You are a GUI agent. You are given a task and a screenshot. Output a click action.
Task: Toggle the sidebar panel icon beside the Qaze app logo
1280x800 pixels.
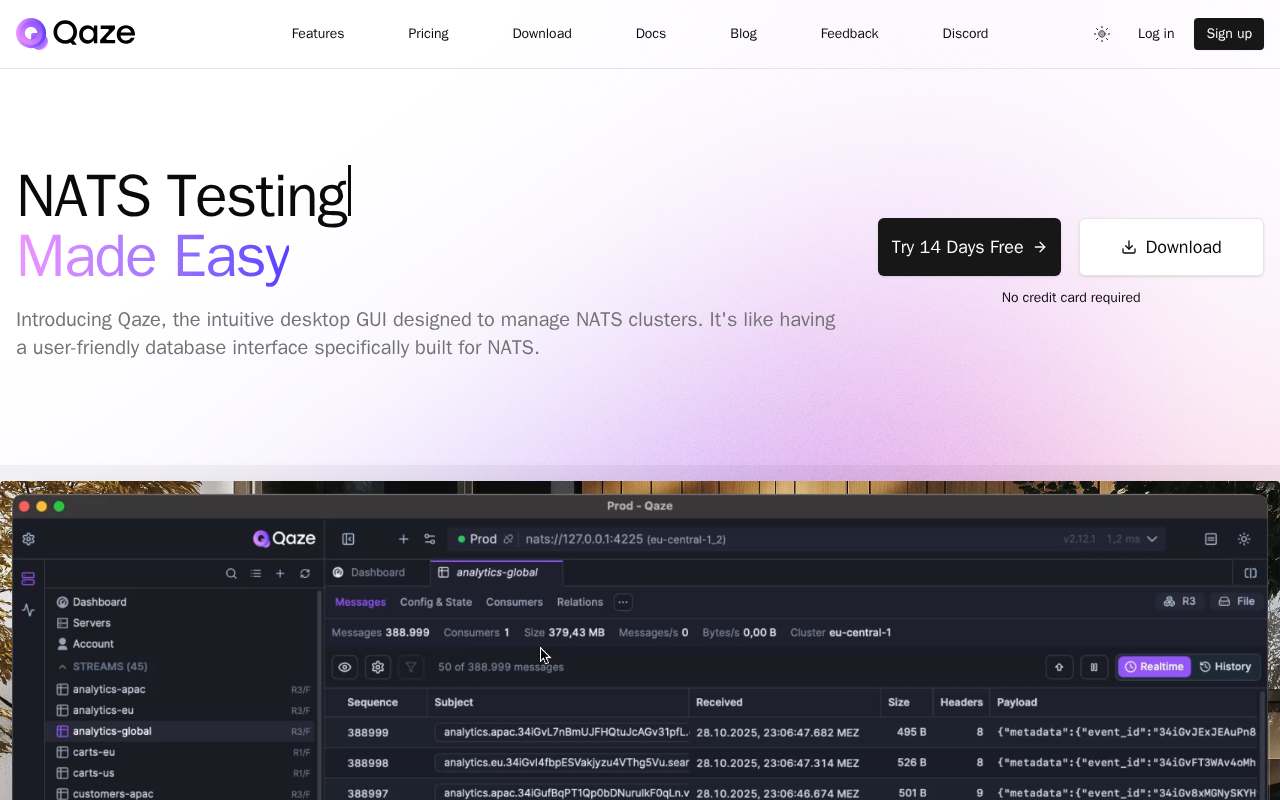pos(348,539)
